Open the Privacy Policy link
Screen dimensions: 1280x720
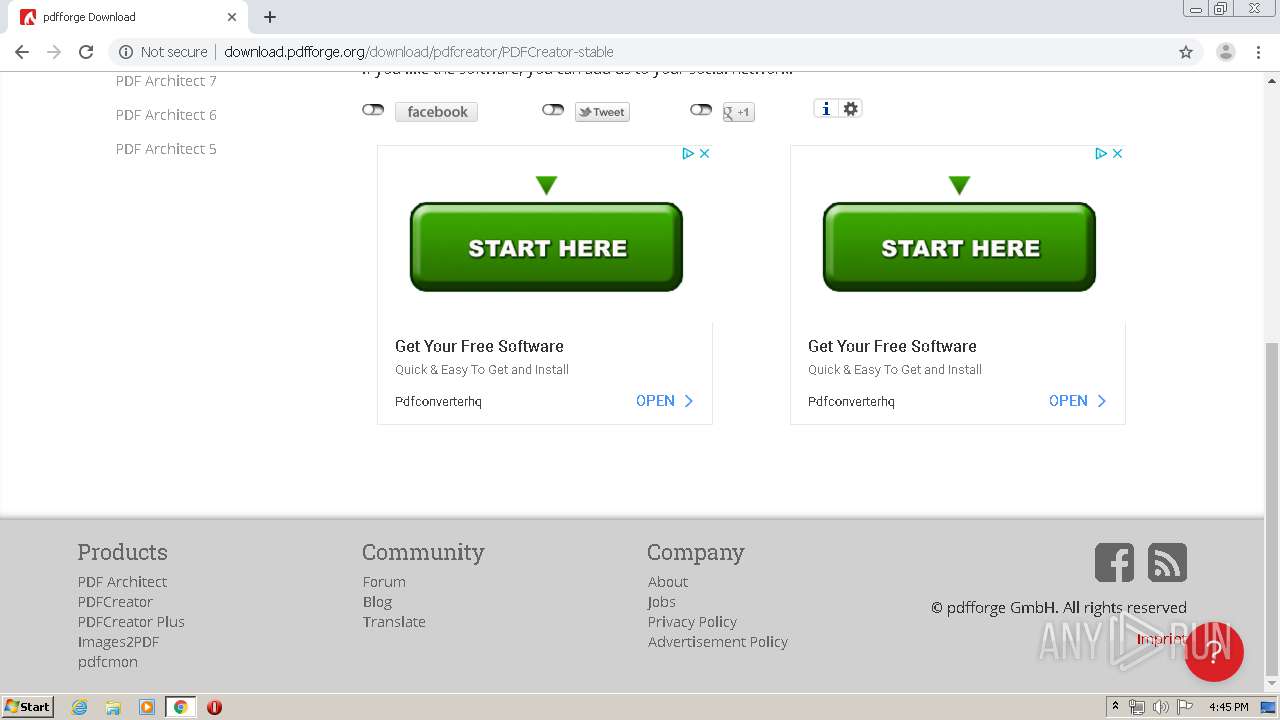pos(692,622)
